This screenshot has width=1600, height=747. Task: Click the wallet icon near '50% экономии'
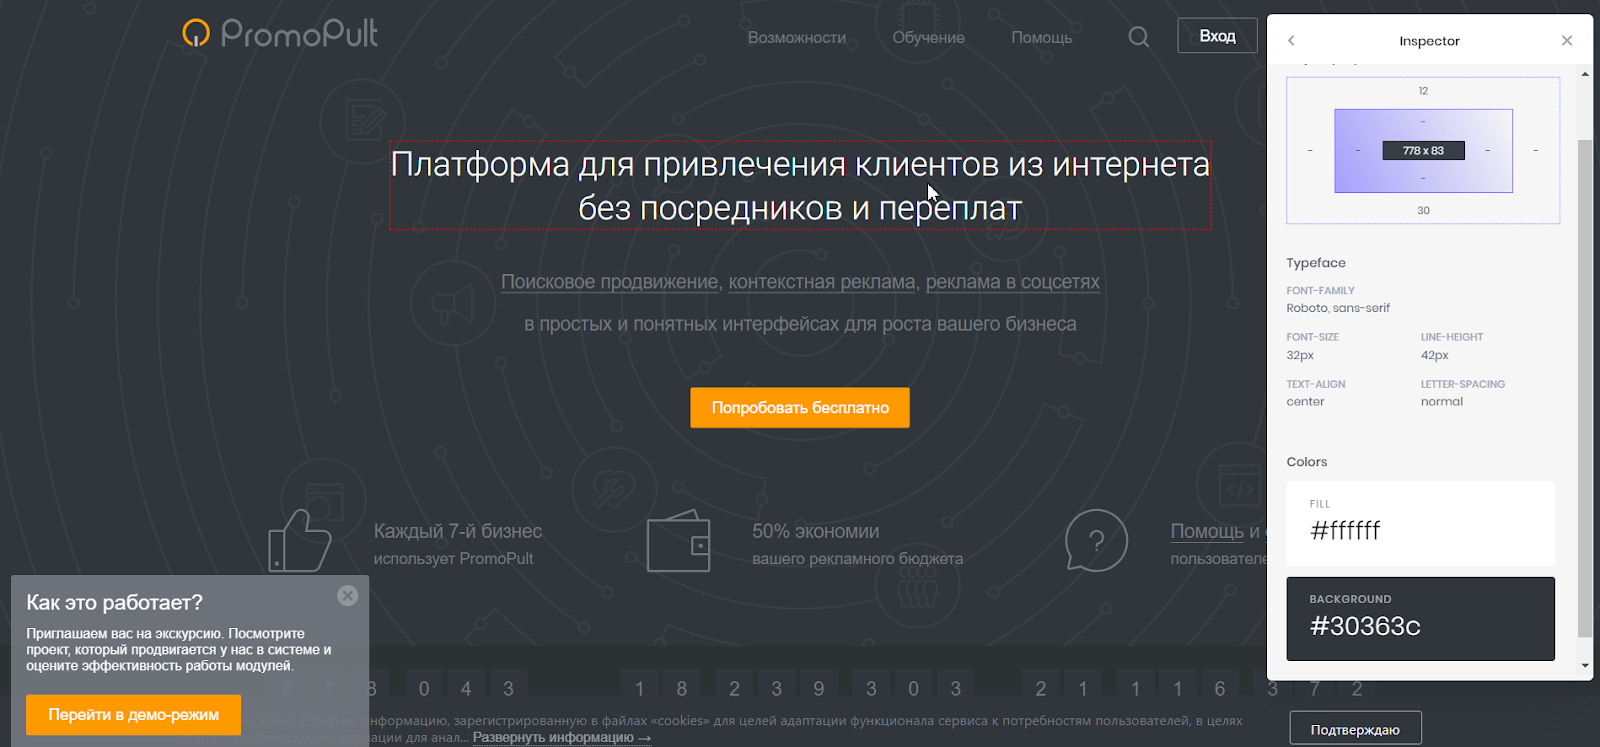(678, 541)
